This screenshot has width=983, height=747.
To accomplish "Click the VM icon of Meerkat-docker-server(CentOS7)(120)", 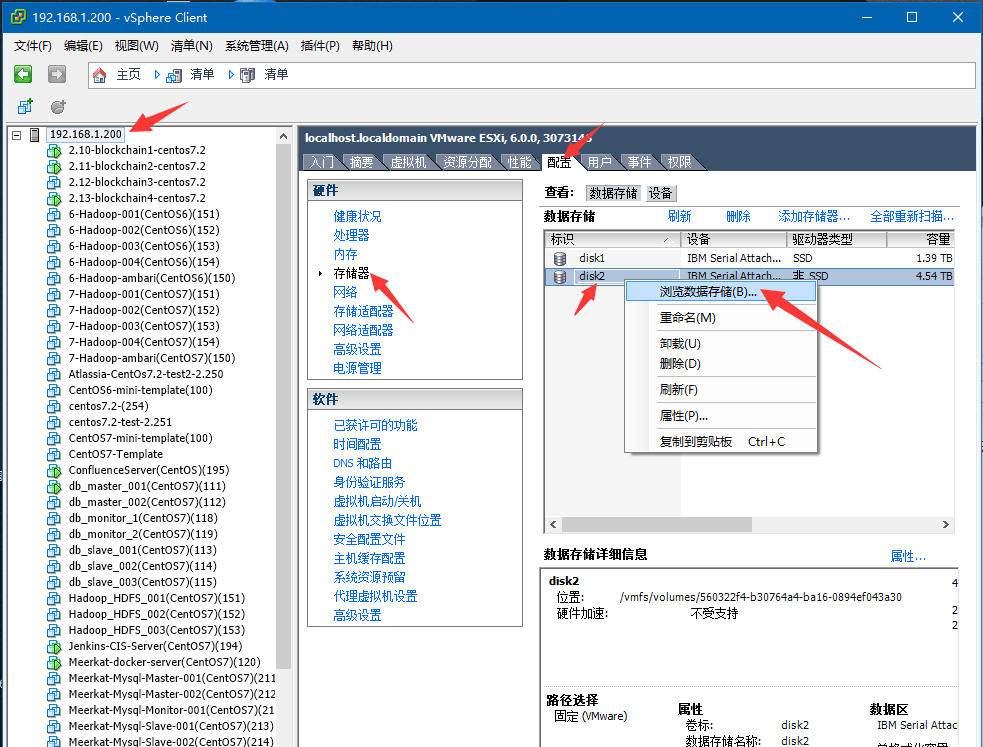I will [x=55, y=662].
